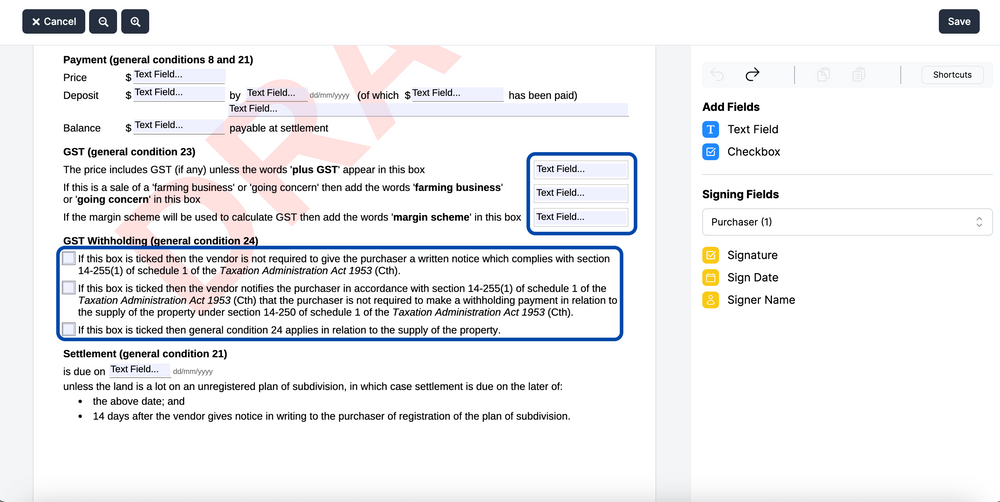Add a Text Field from sidebar

tap(740, 129)
